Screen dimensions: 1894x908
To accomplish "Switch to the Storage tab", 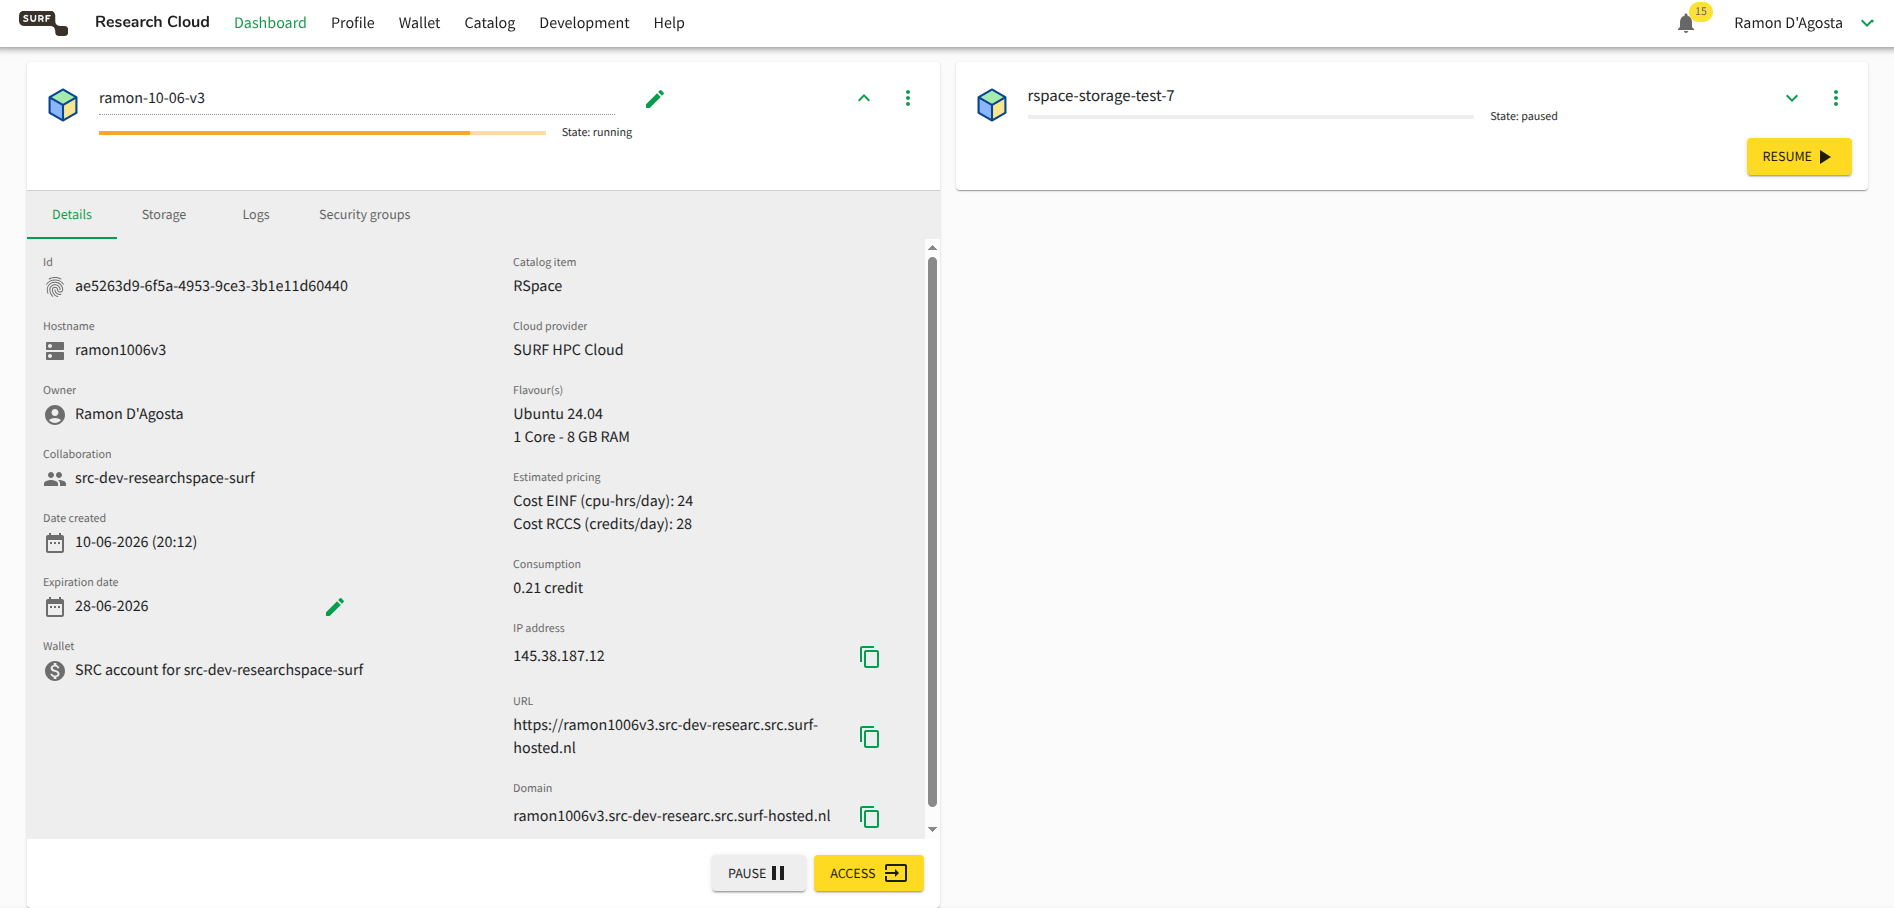I will point(164,215).
